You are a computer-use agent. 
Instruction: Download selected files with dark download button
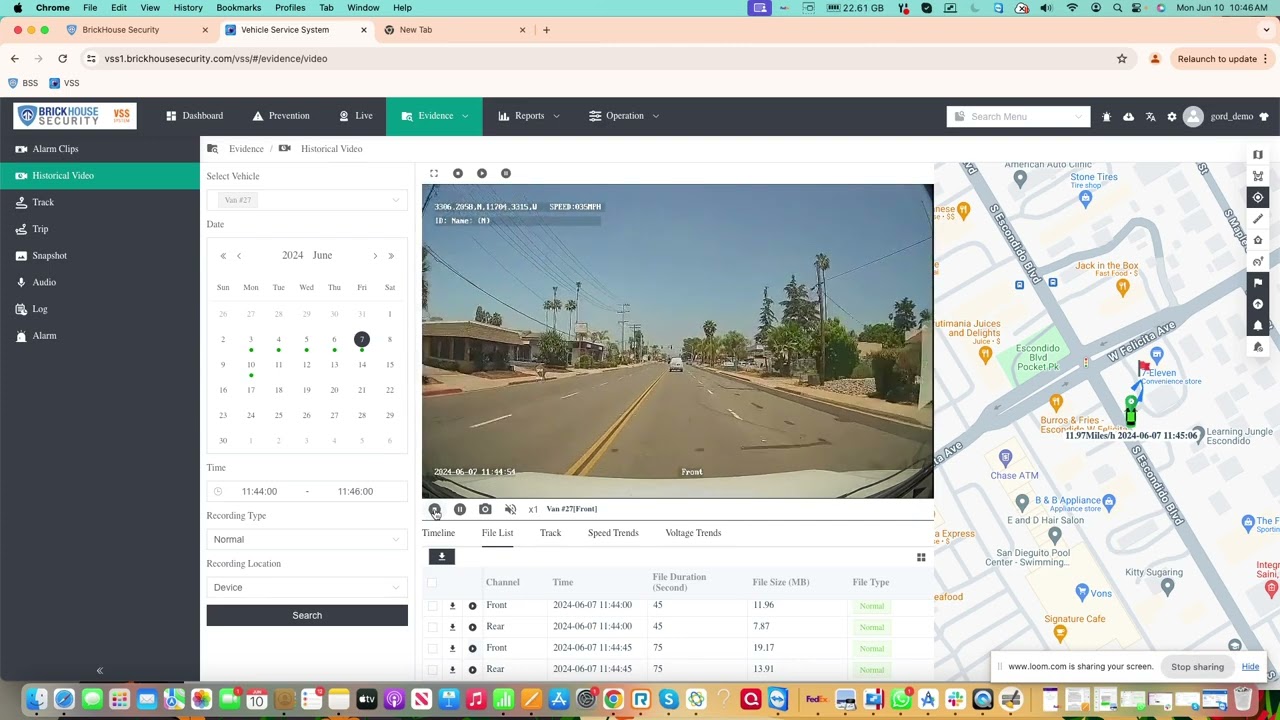coord(441,557)
